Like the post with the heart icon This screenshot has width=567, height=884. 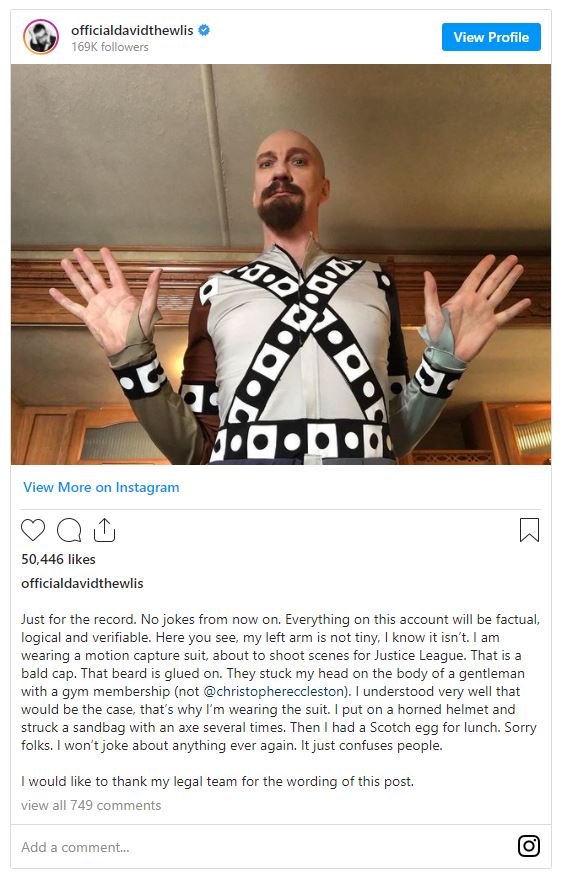pyautogui.click(x=33, y=531)
